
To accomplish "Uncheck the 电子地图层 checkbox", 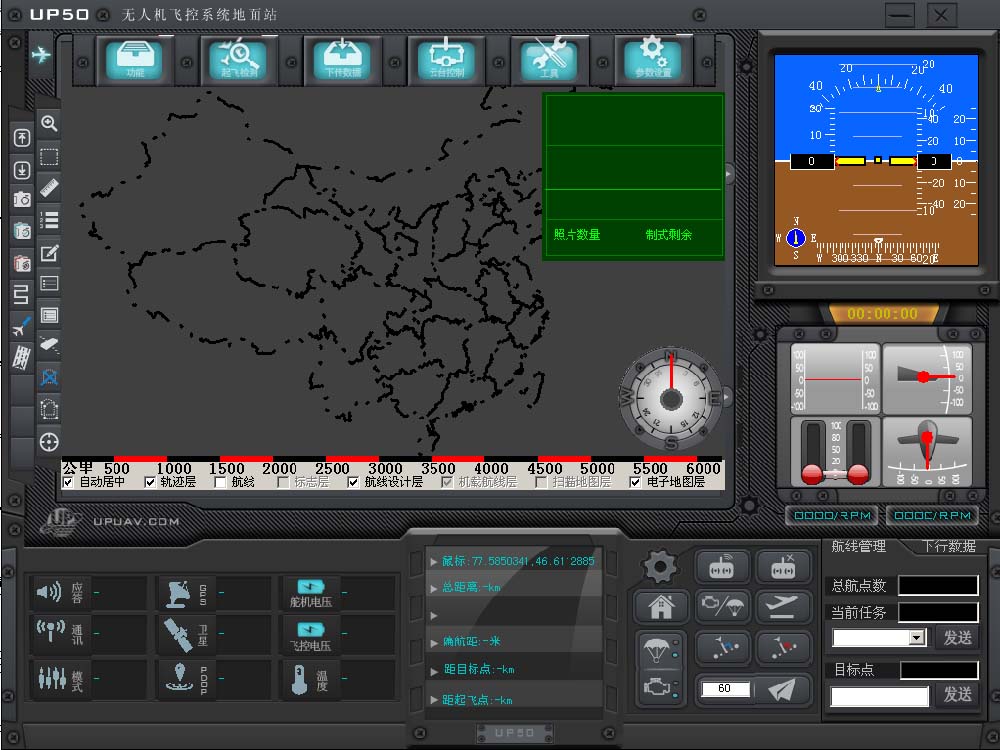I will 635,483.
